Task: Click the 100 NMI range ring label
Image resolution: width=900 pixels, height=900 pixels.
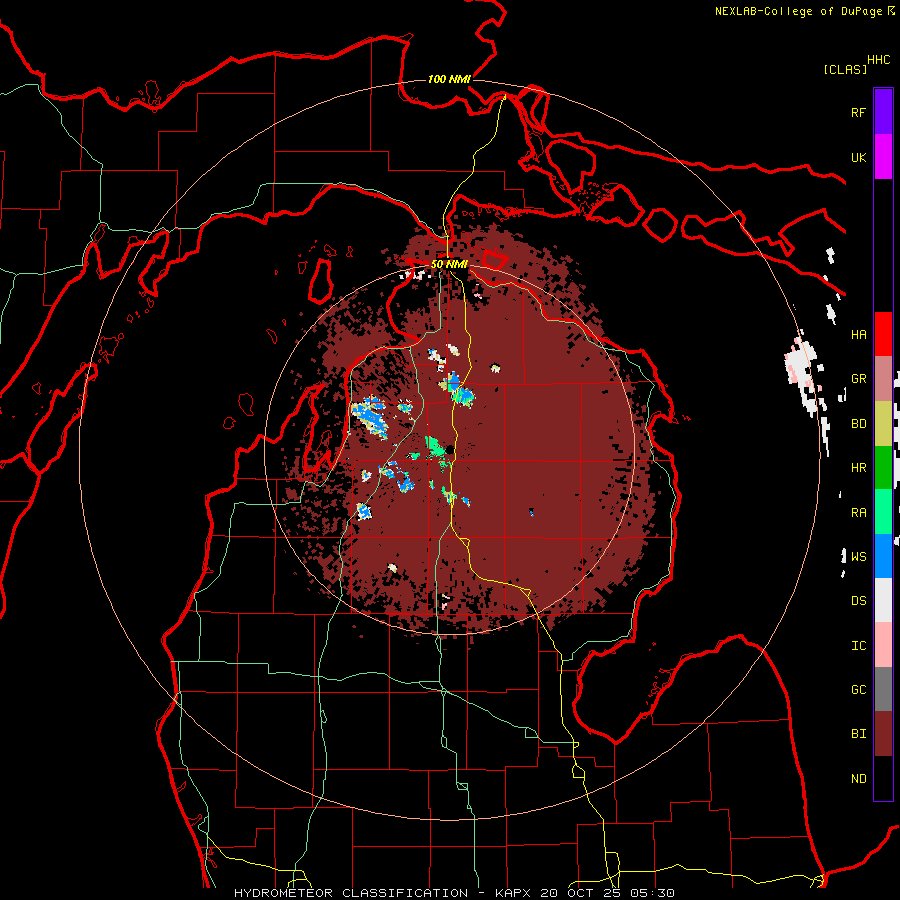Action: [x=449, y=79]
